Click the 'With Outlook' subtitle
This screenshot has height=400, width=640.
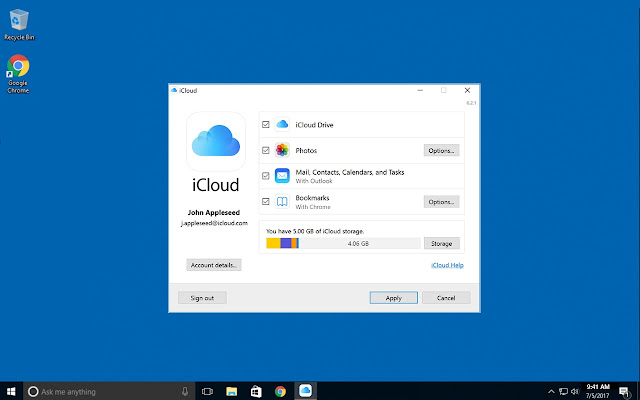[x=314, y=181]
